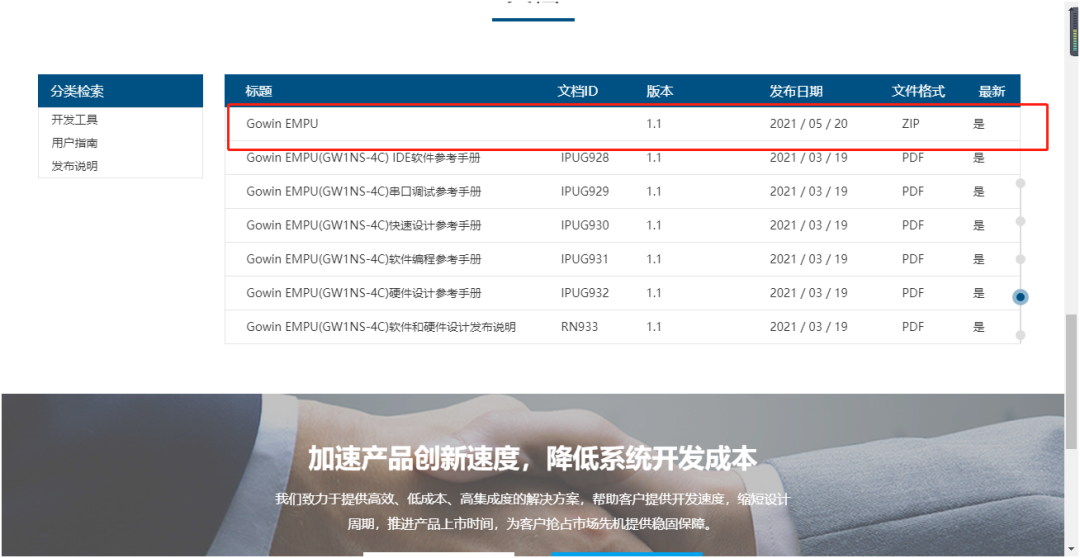Open the 硬件设计参考手册 document

(x=364, y=293)
